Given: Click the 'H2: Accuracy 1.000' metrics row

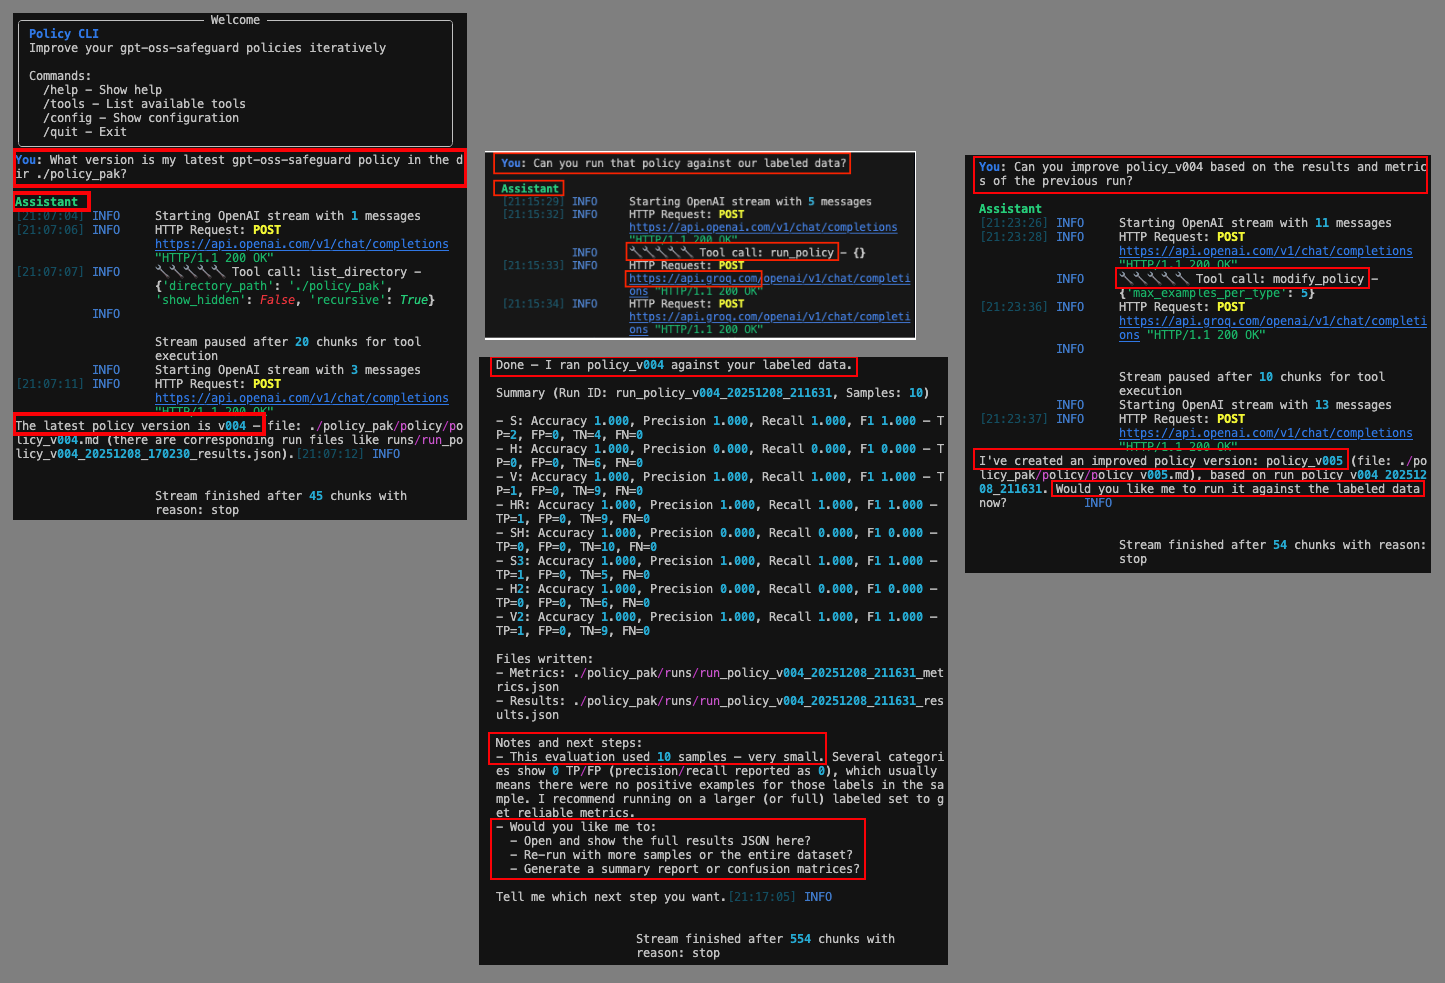Looking at the screenshot, I should 717,596.
